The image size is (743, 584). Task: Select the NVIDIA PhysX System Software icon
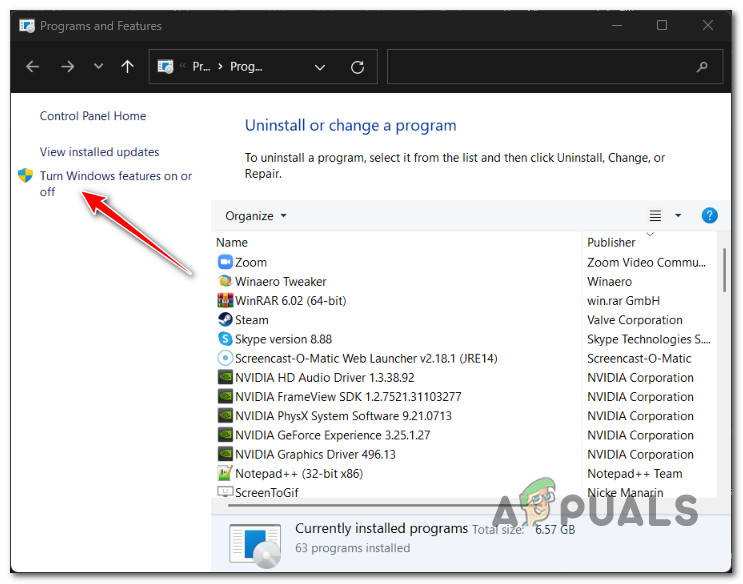pos(225,415)
